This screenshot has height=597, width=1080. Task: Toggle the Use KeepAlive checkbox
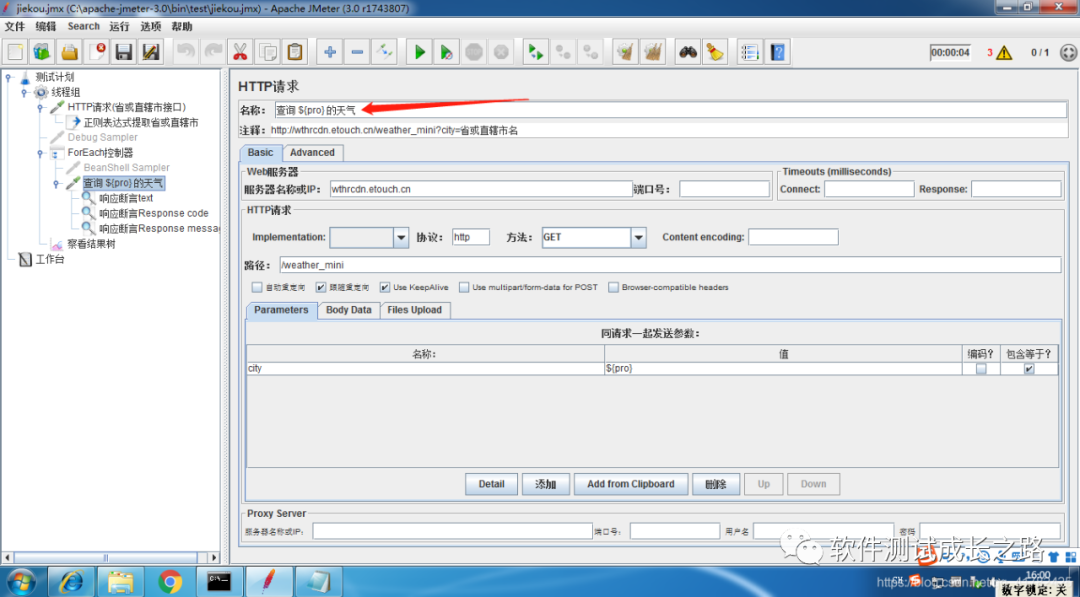click(x=384, y=287)
